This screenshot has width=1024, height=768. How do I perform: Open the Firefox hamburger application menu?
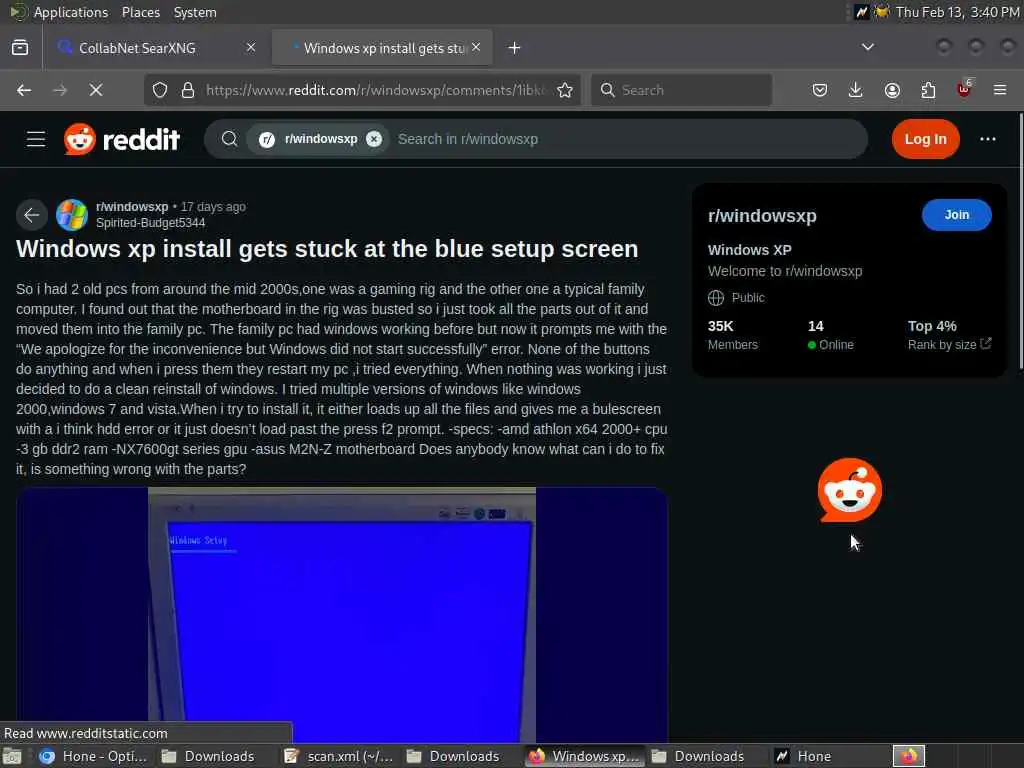(1000, 90)
